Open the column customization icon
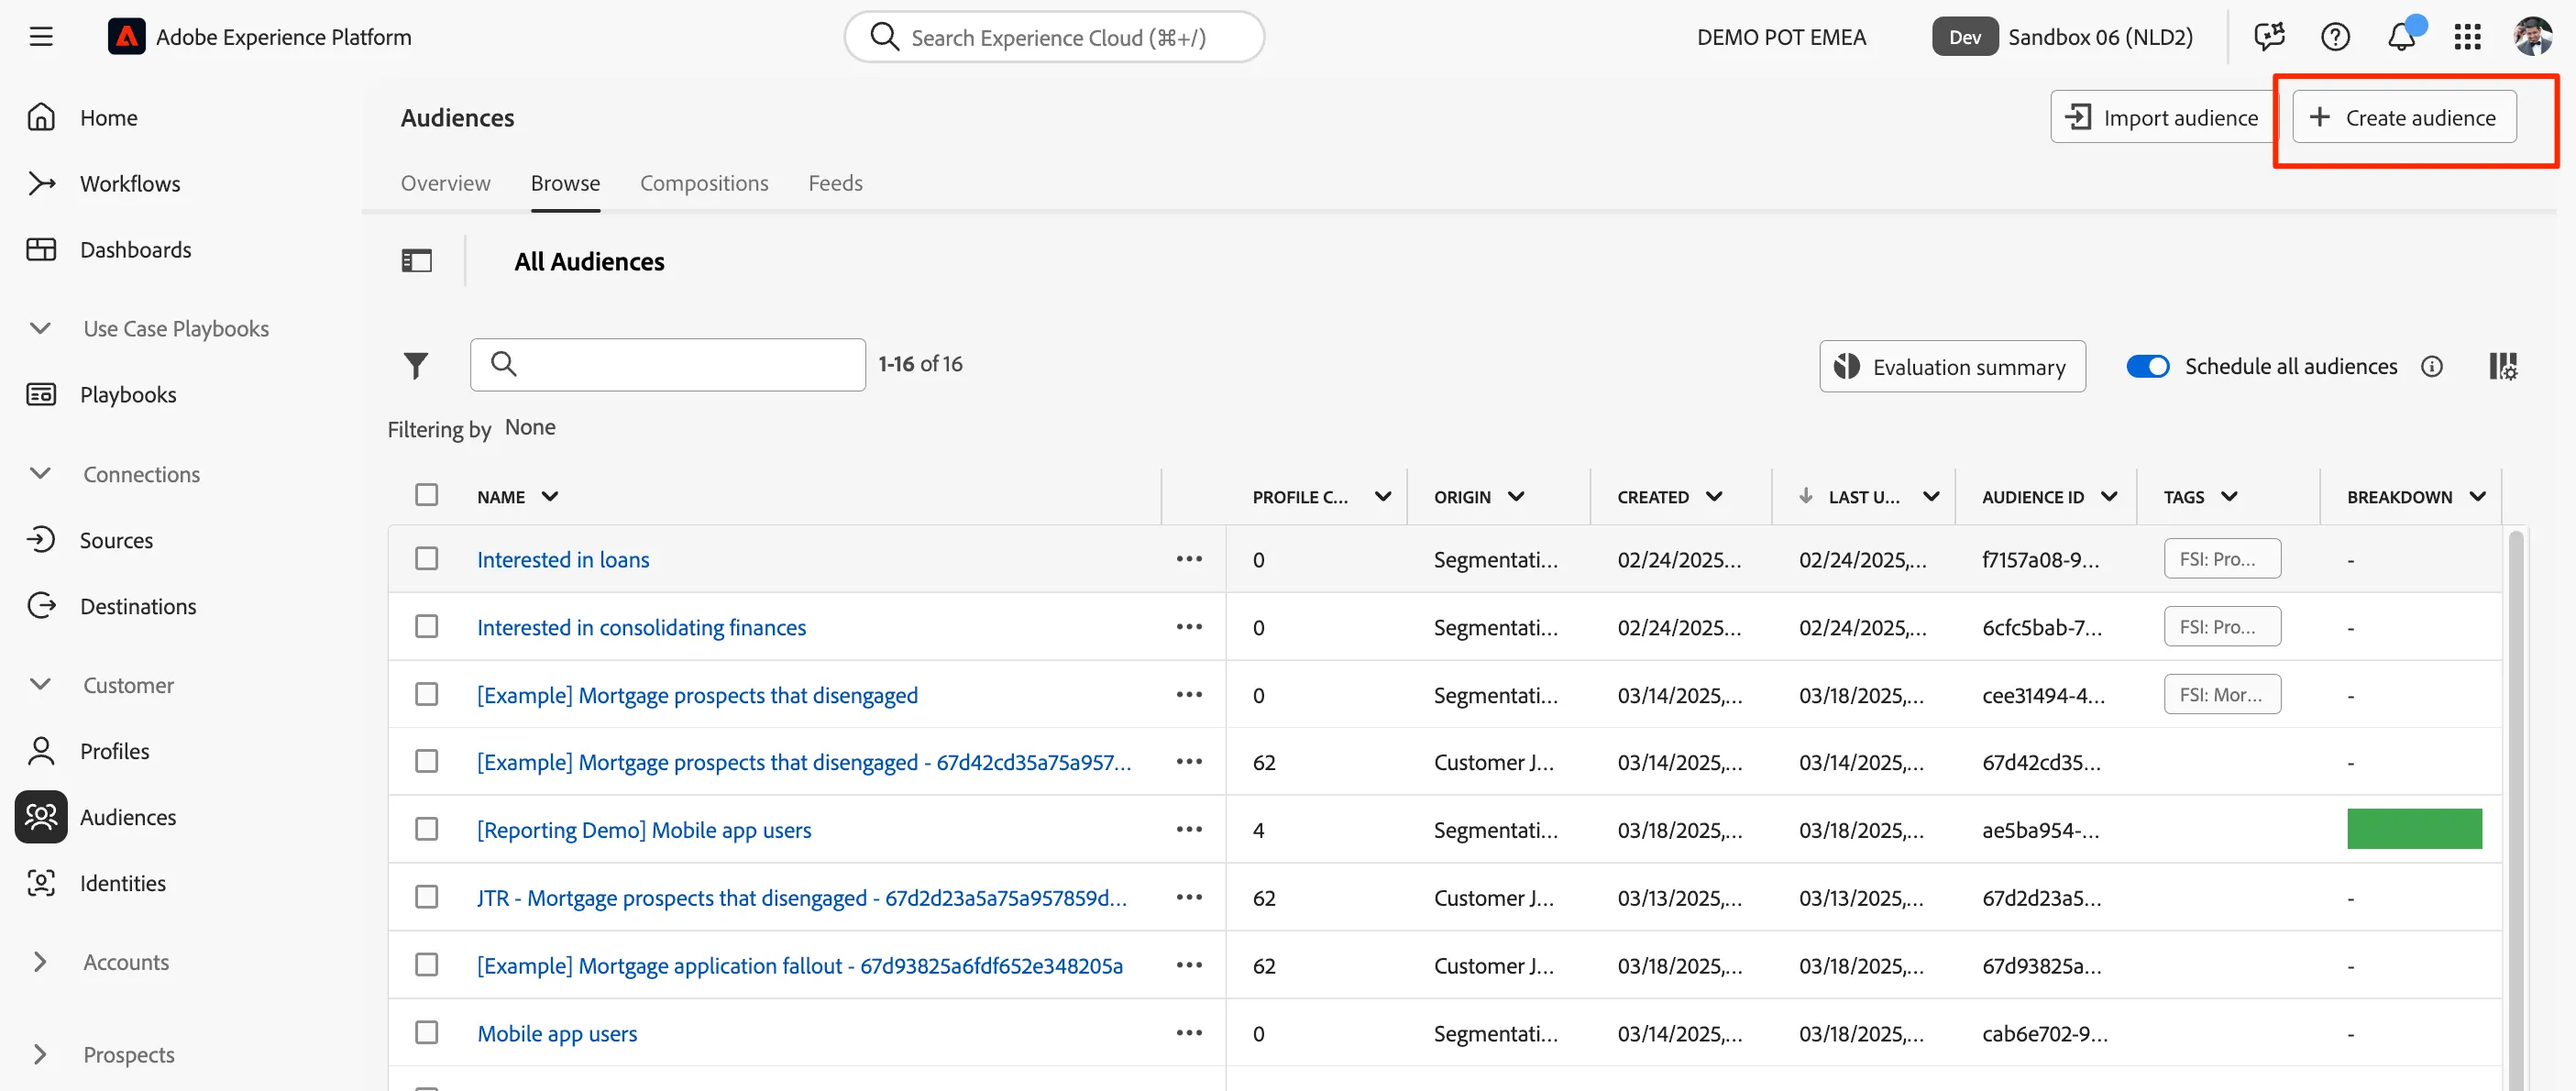Viewport: 2576px width, 1091px height. click(2503, 366)
